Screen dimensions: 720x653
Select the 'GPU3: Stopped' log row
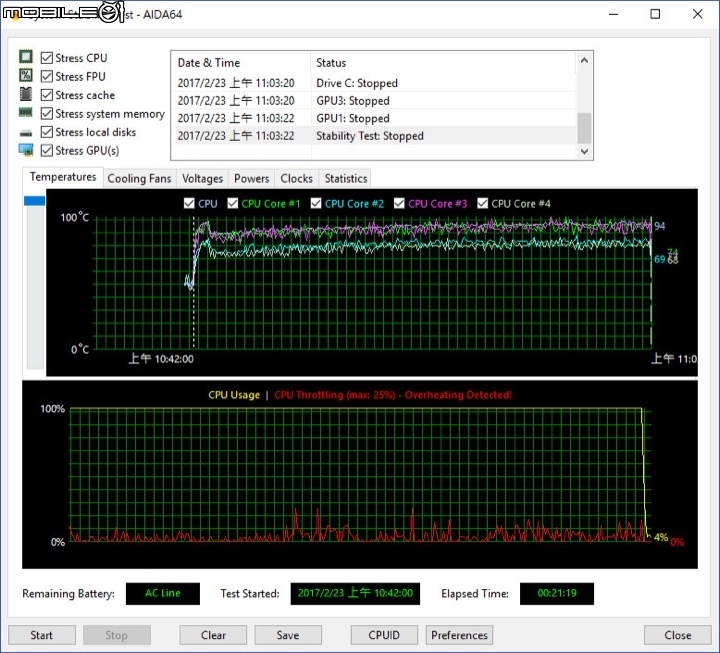coord(374,101)
